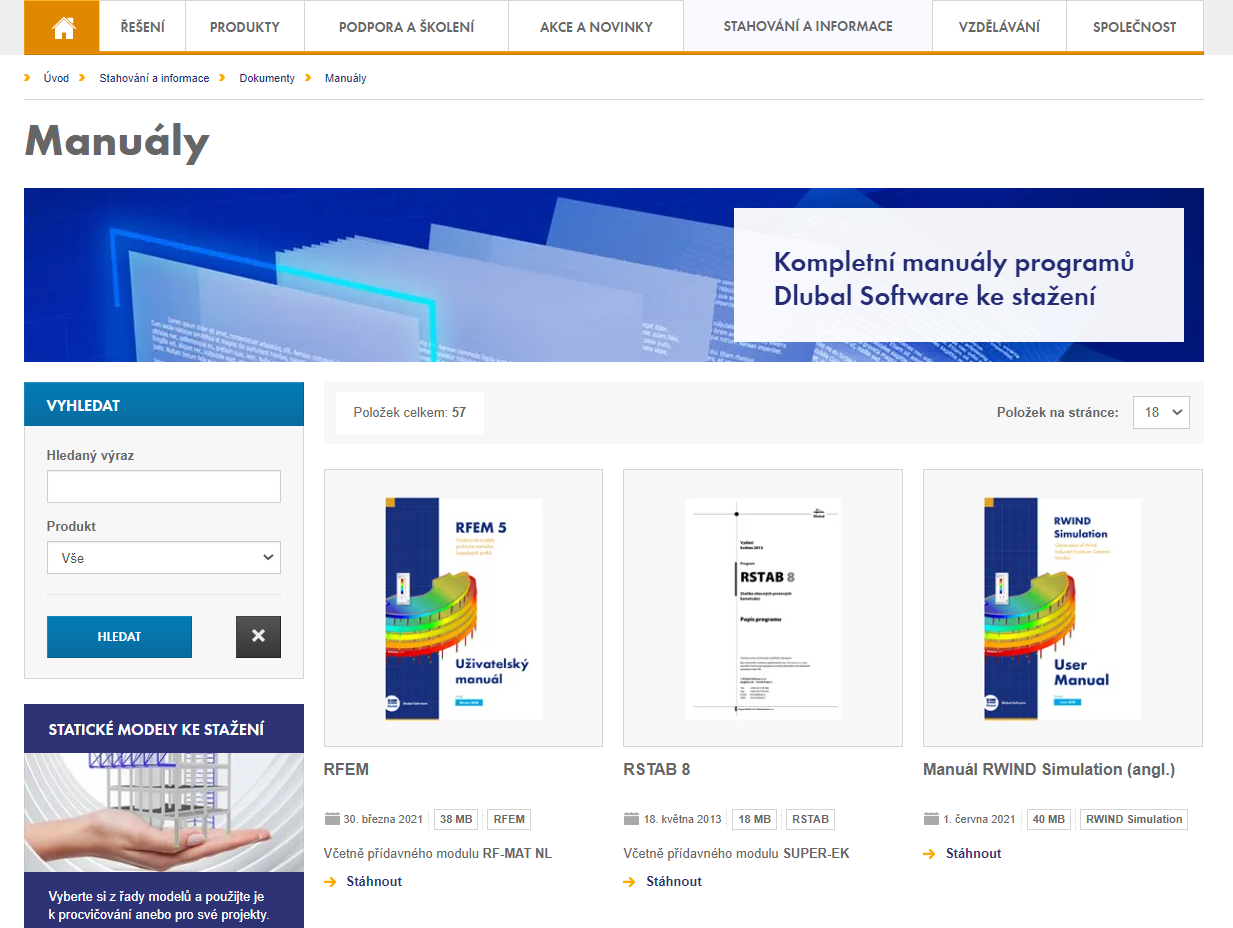The width and height of the screenshot is (1233, 928).
Task: Click the calendar icon beside the RSTAB date
Action: point(632,818)
